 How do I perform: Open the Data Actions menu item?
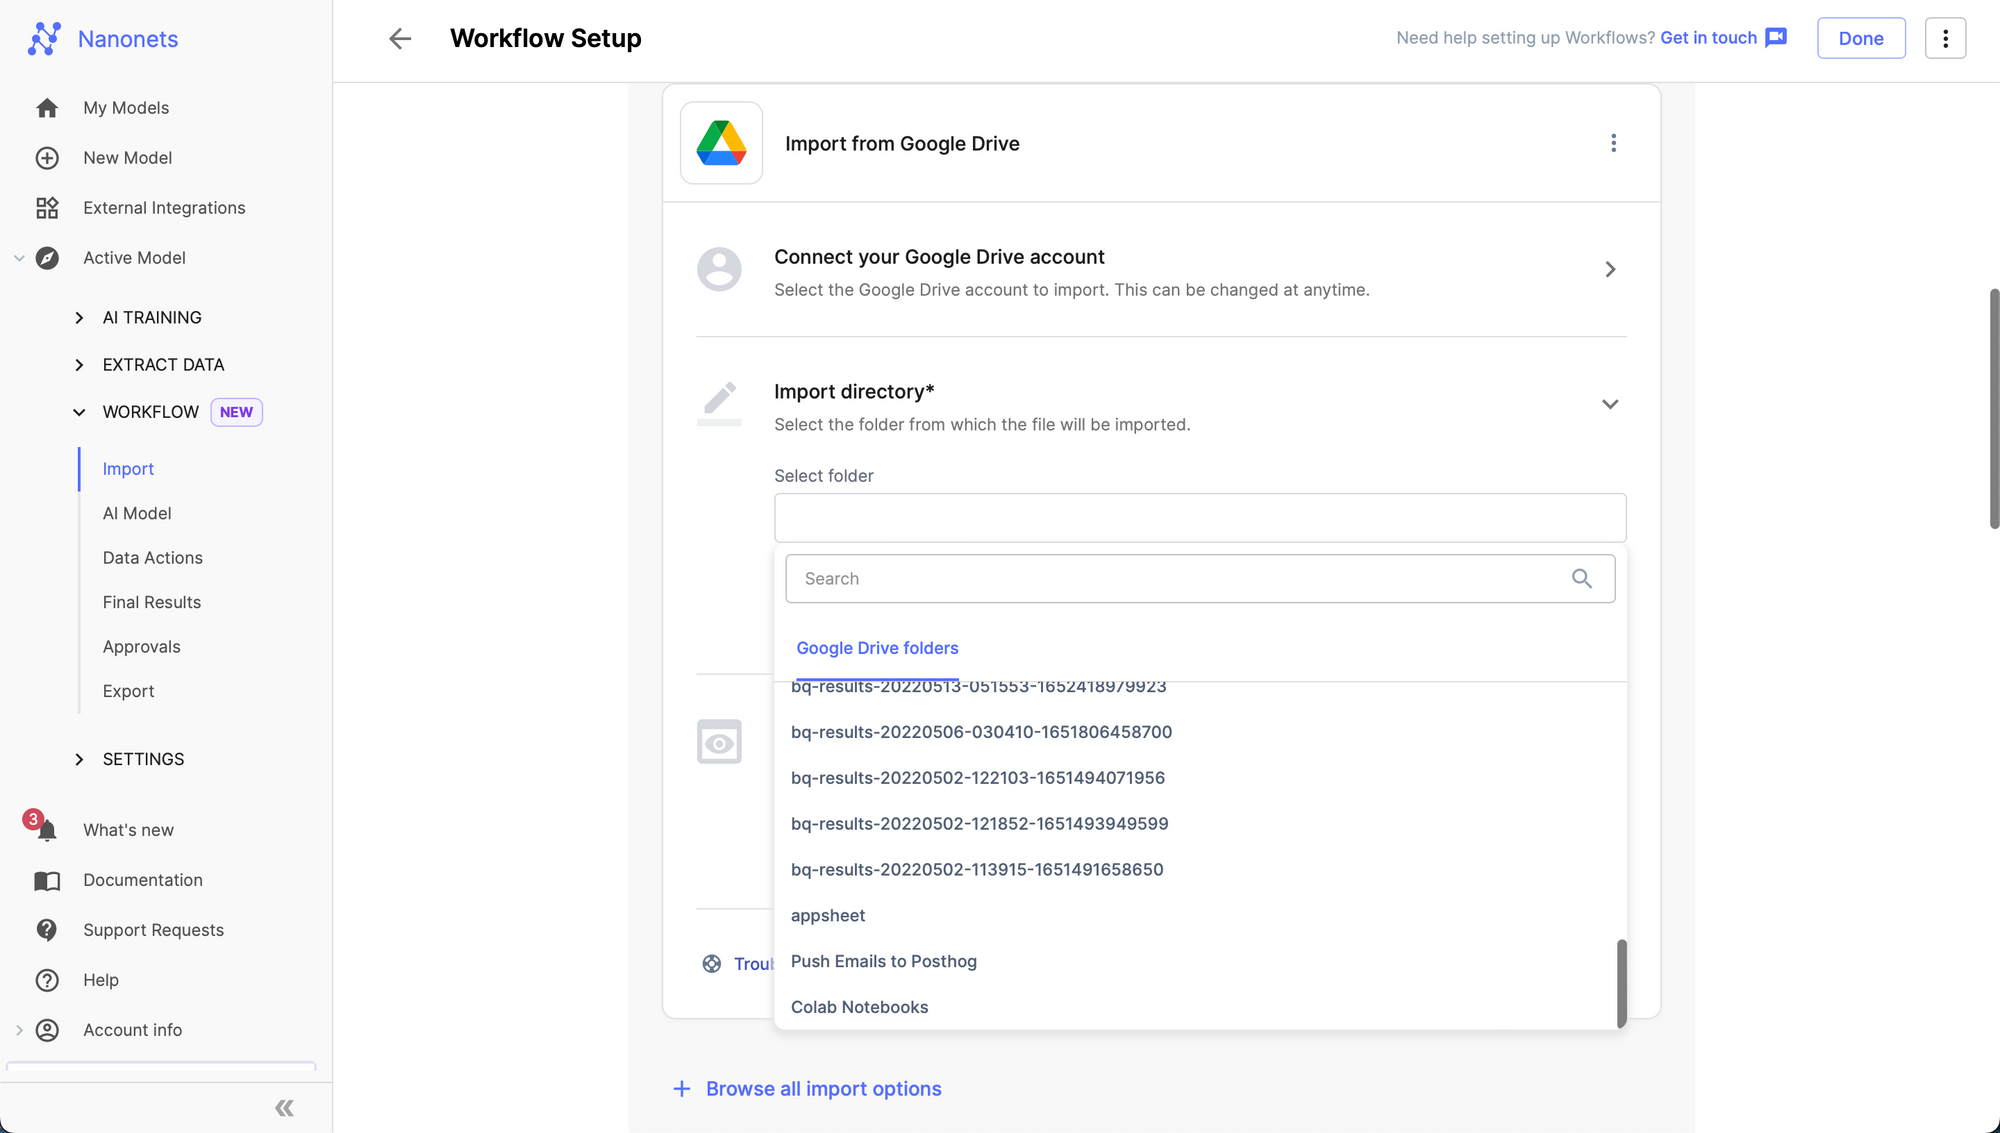(152, 558)
